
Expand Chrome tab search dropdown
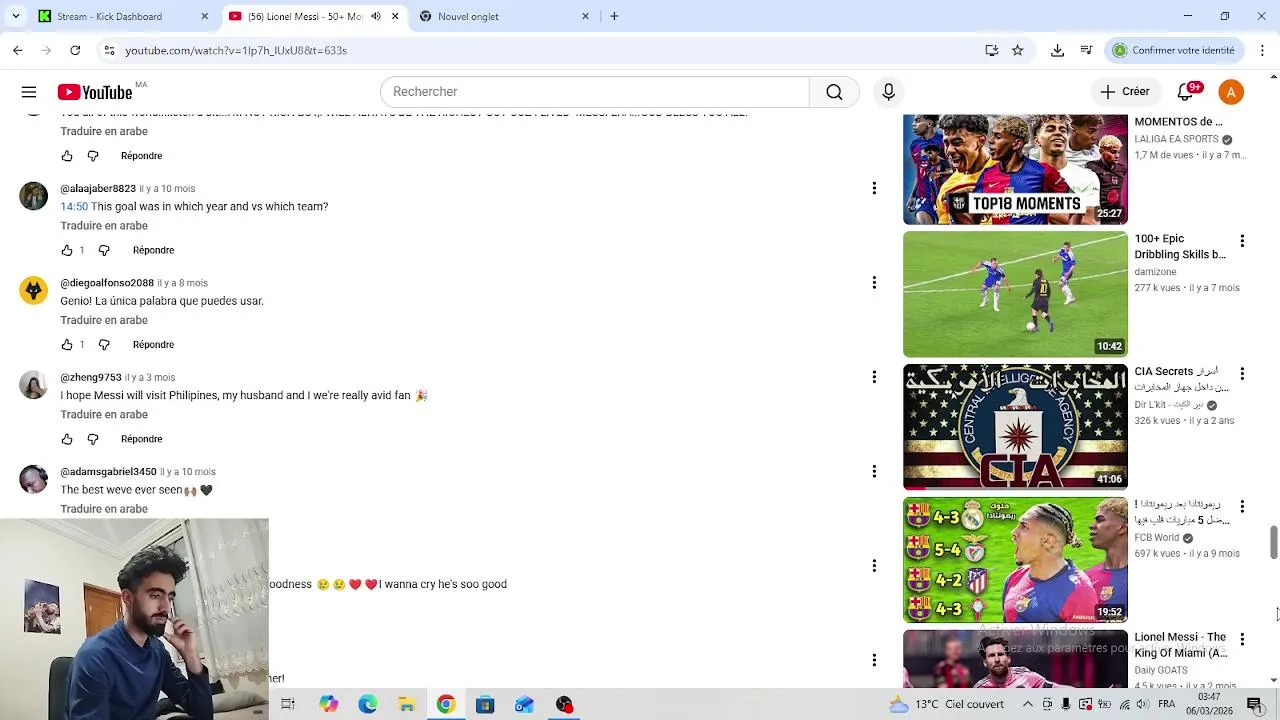15,16
